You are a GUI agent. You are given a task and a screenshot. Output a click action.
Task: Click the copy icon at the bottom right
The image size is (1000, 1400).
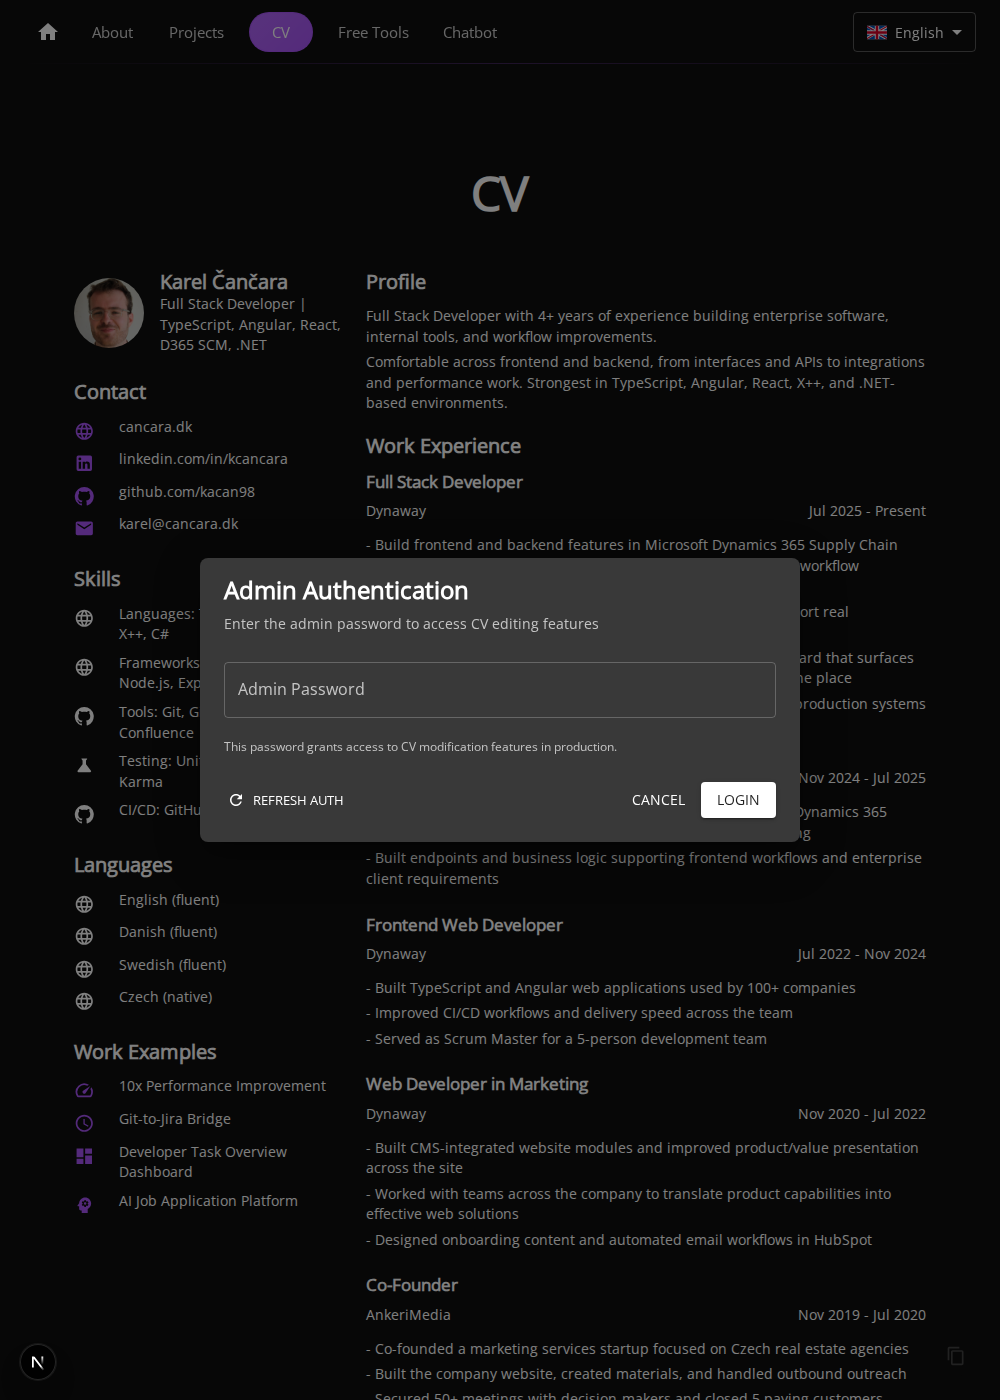click(956, 1356)
